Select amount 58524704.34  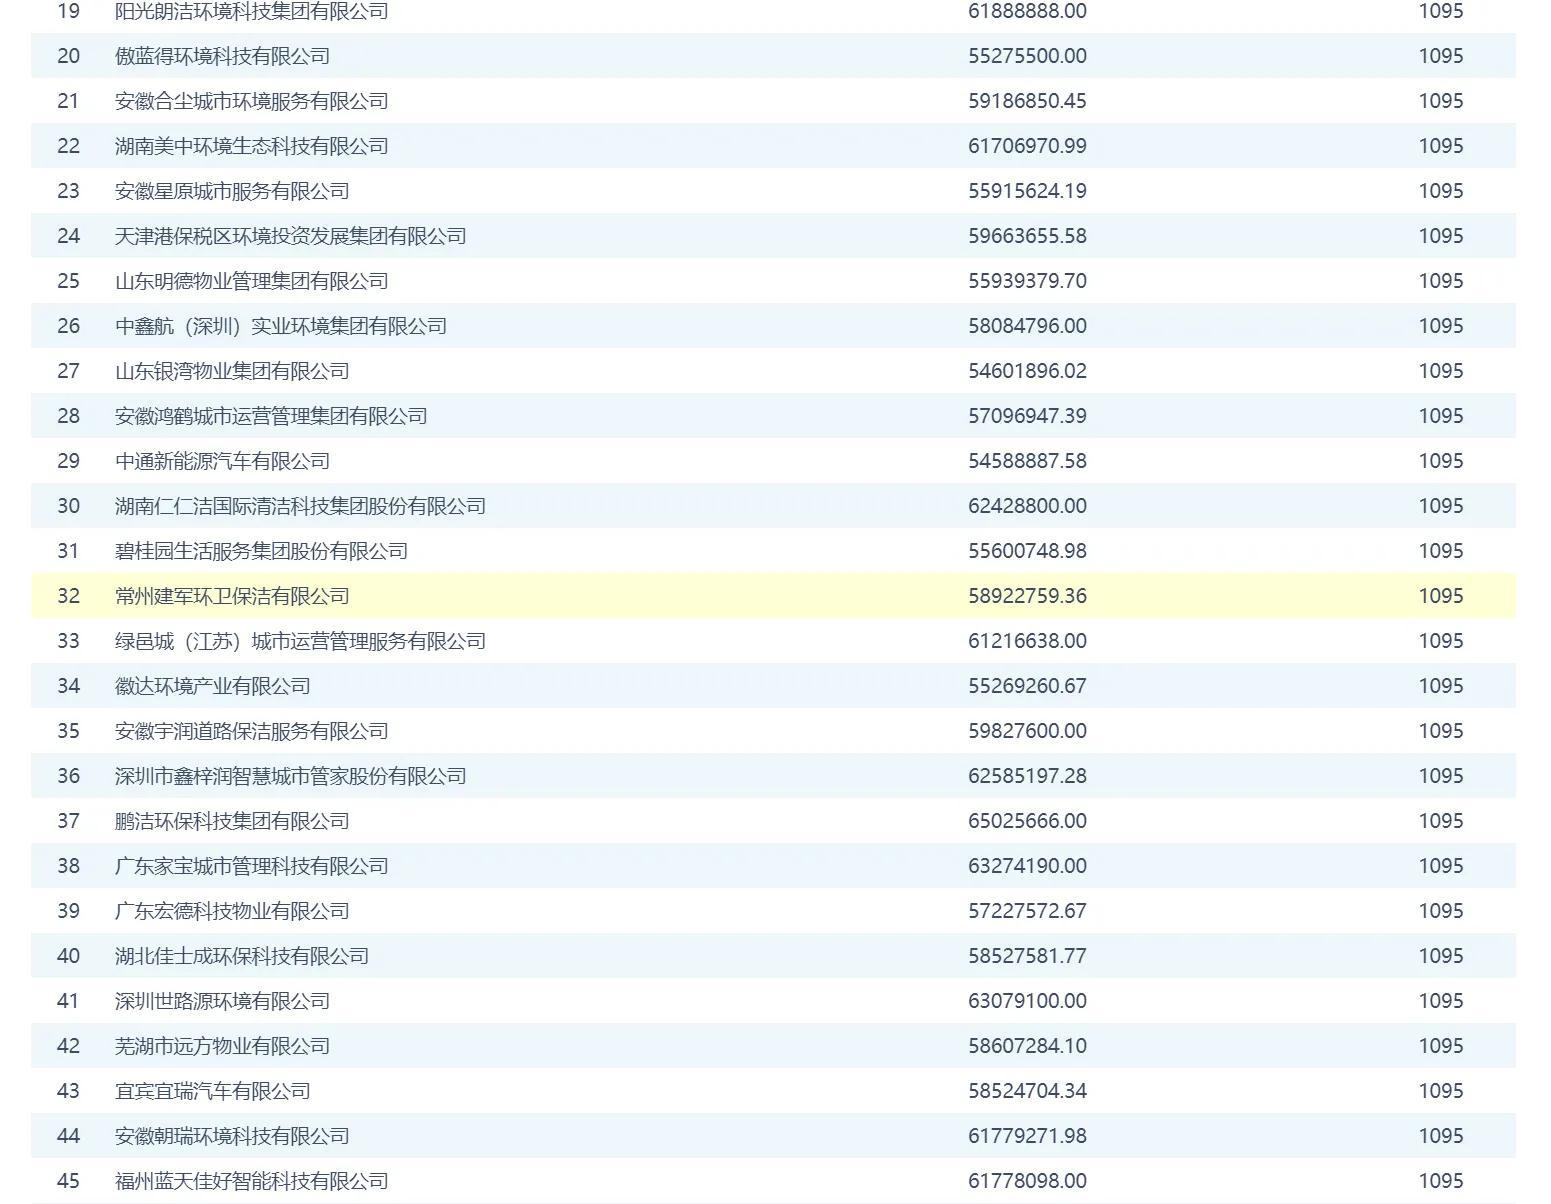pos(1027,1091)
